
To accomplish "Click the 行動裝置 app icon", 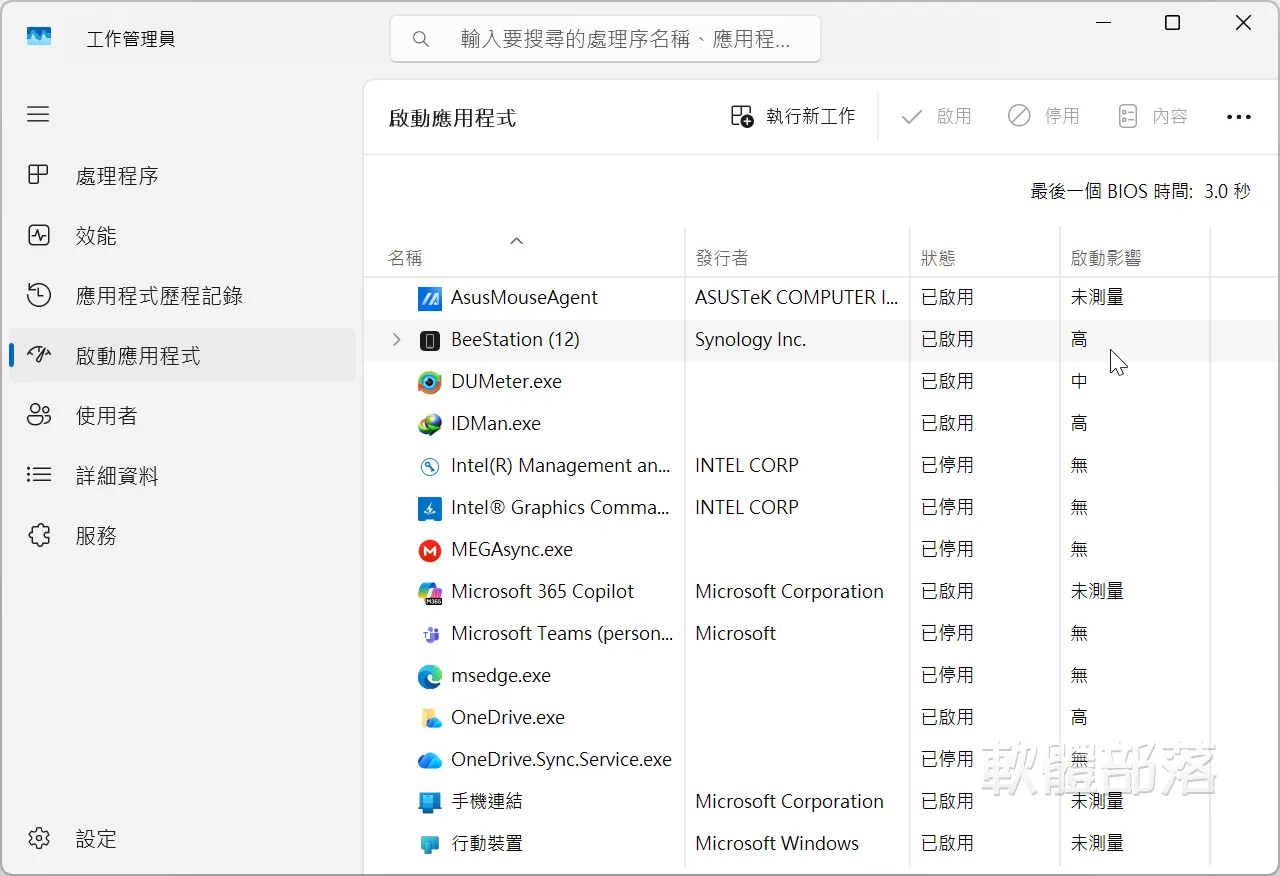I will [429, 844].
